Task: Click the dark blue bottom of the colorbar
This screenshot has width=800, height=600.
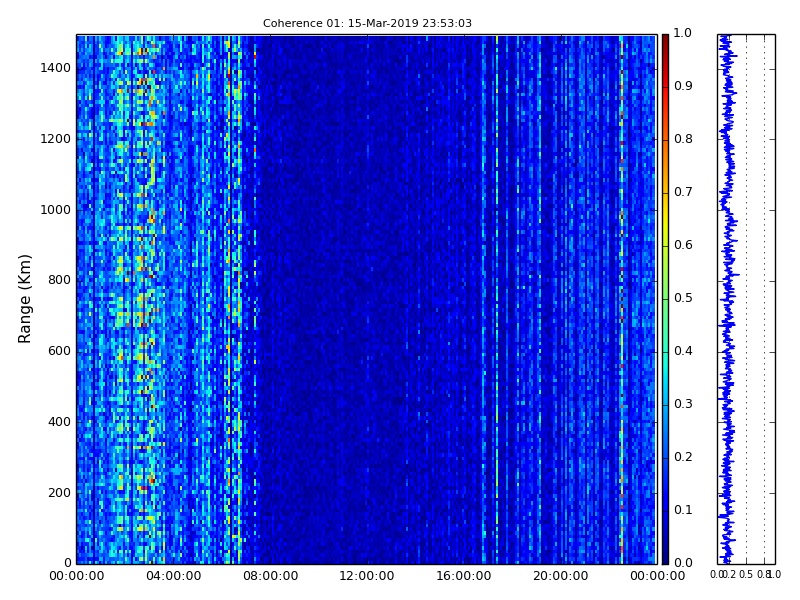Action: pos(665,551)
